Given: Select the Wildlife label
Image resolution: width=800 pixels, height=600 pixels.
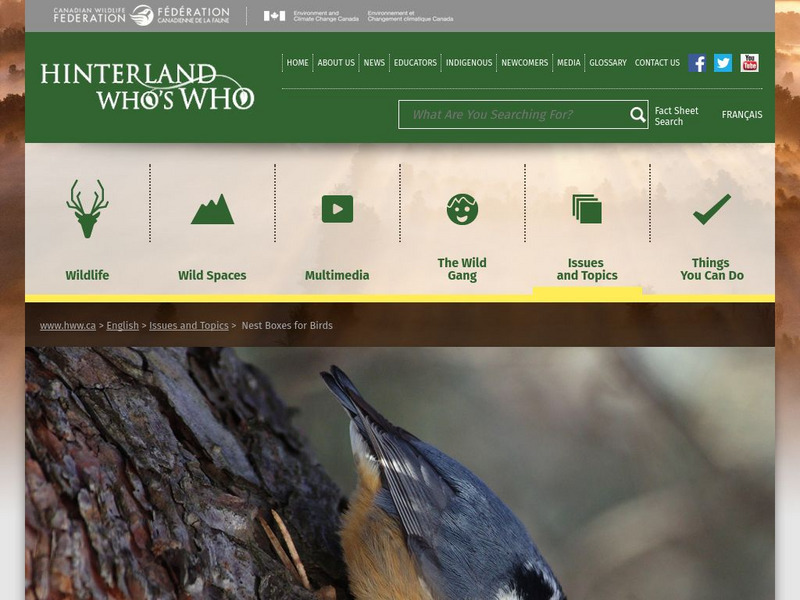Looking at the screenshot, I should click(x=87, y=276).
